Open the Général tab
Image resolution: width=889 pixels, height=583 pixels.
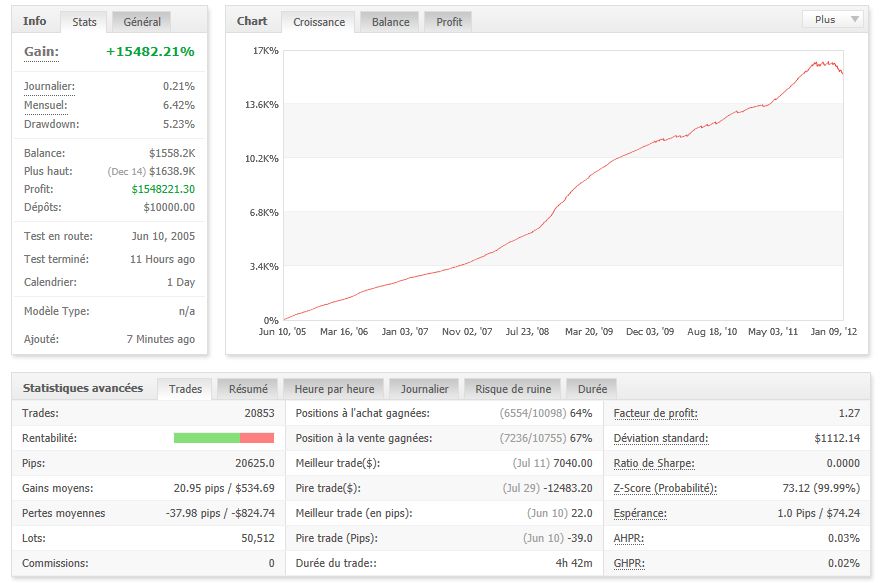[142, 22]
